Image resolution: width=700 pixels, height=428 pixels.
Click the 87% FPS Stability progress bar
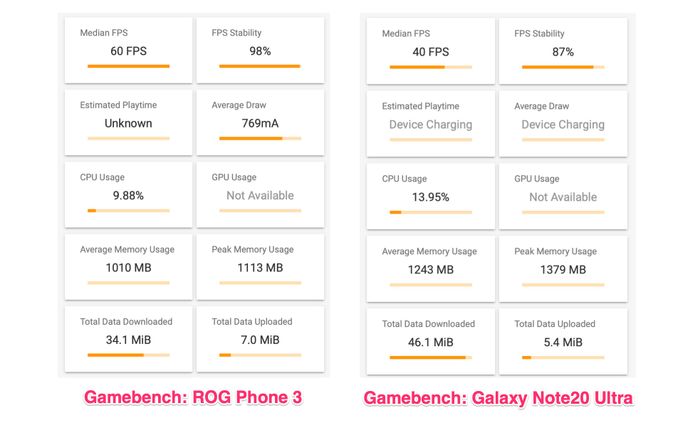[x=563, y=67]
